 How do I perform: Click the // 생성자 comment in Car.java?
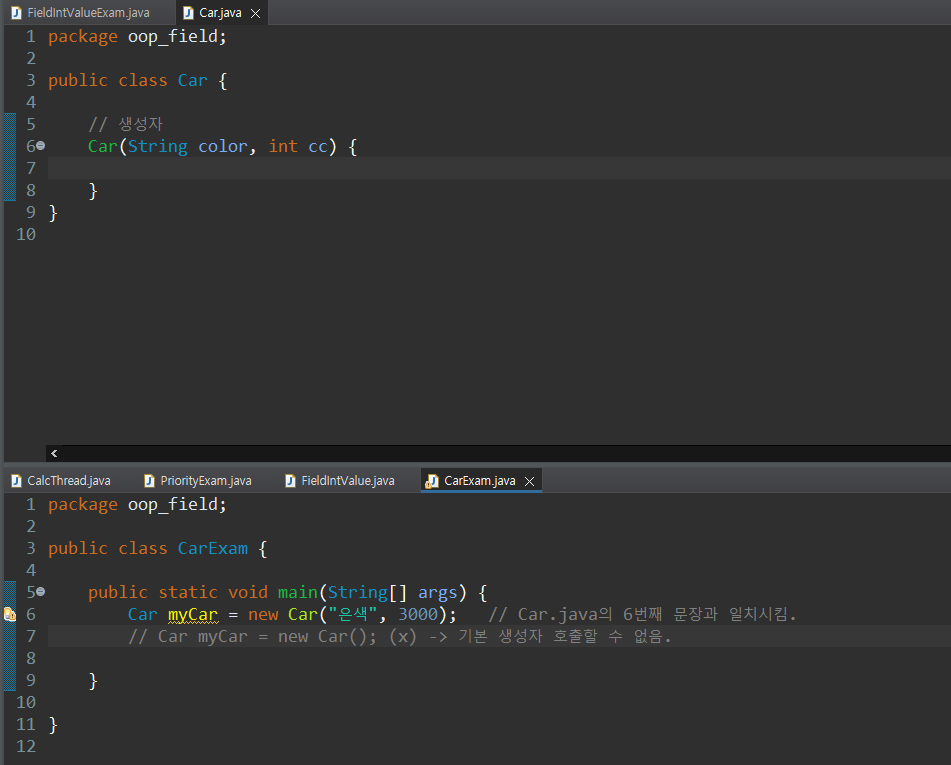click(125, 124)
